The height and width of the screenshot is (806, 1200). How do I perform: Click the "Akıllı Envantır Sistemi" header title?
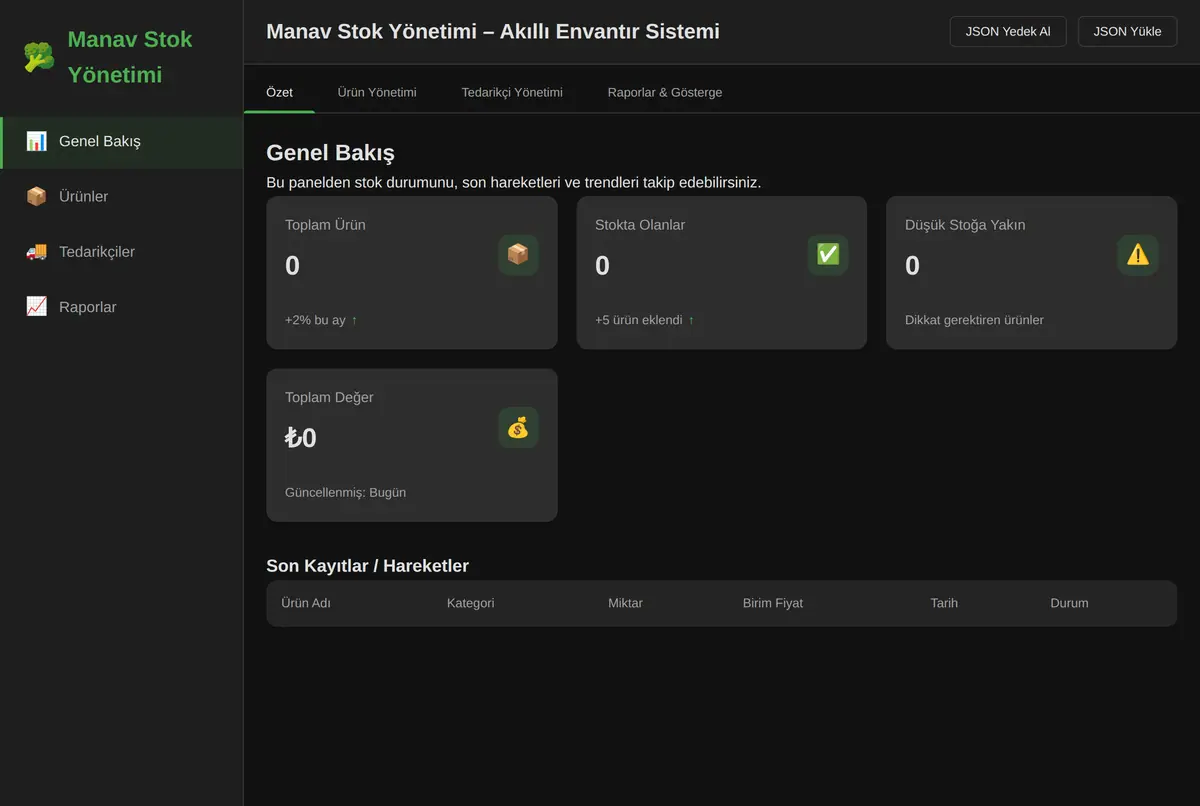pos(609,31)
